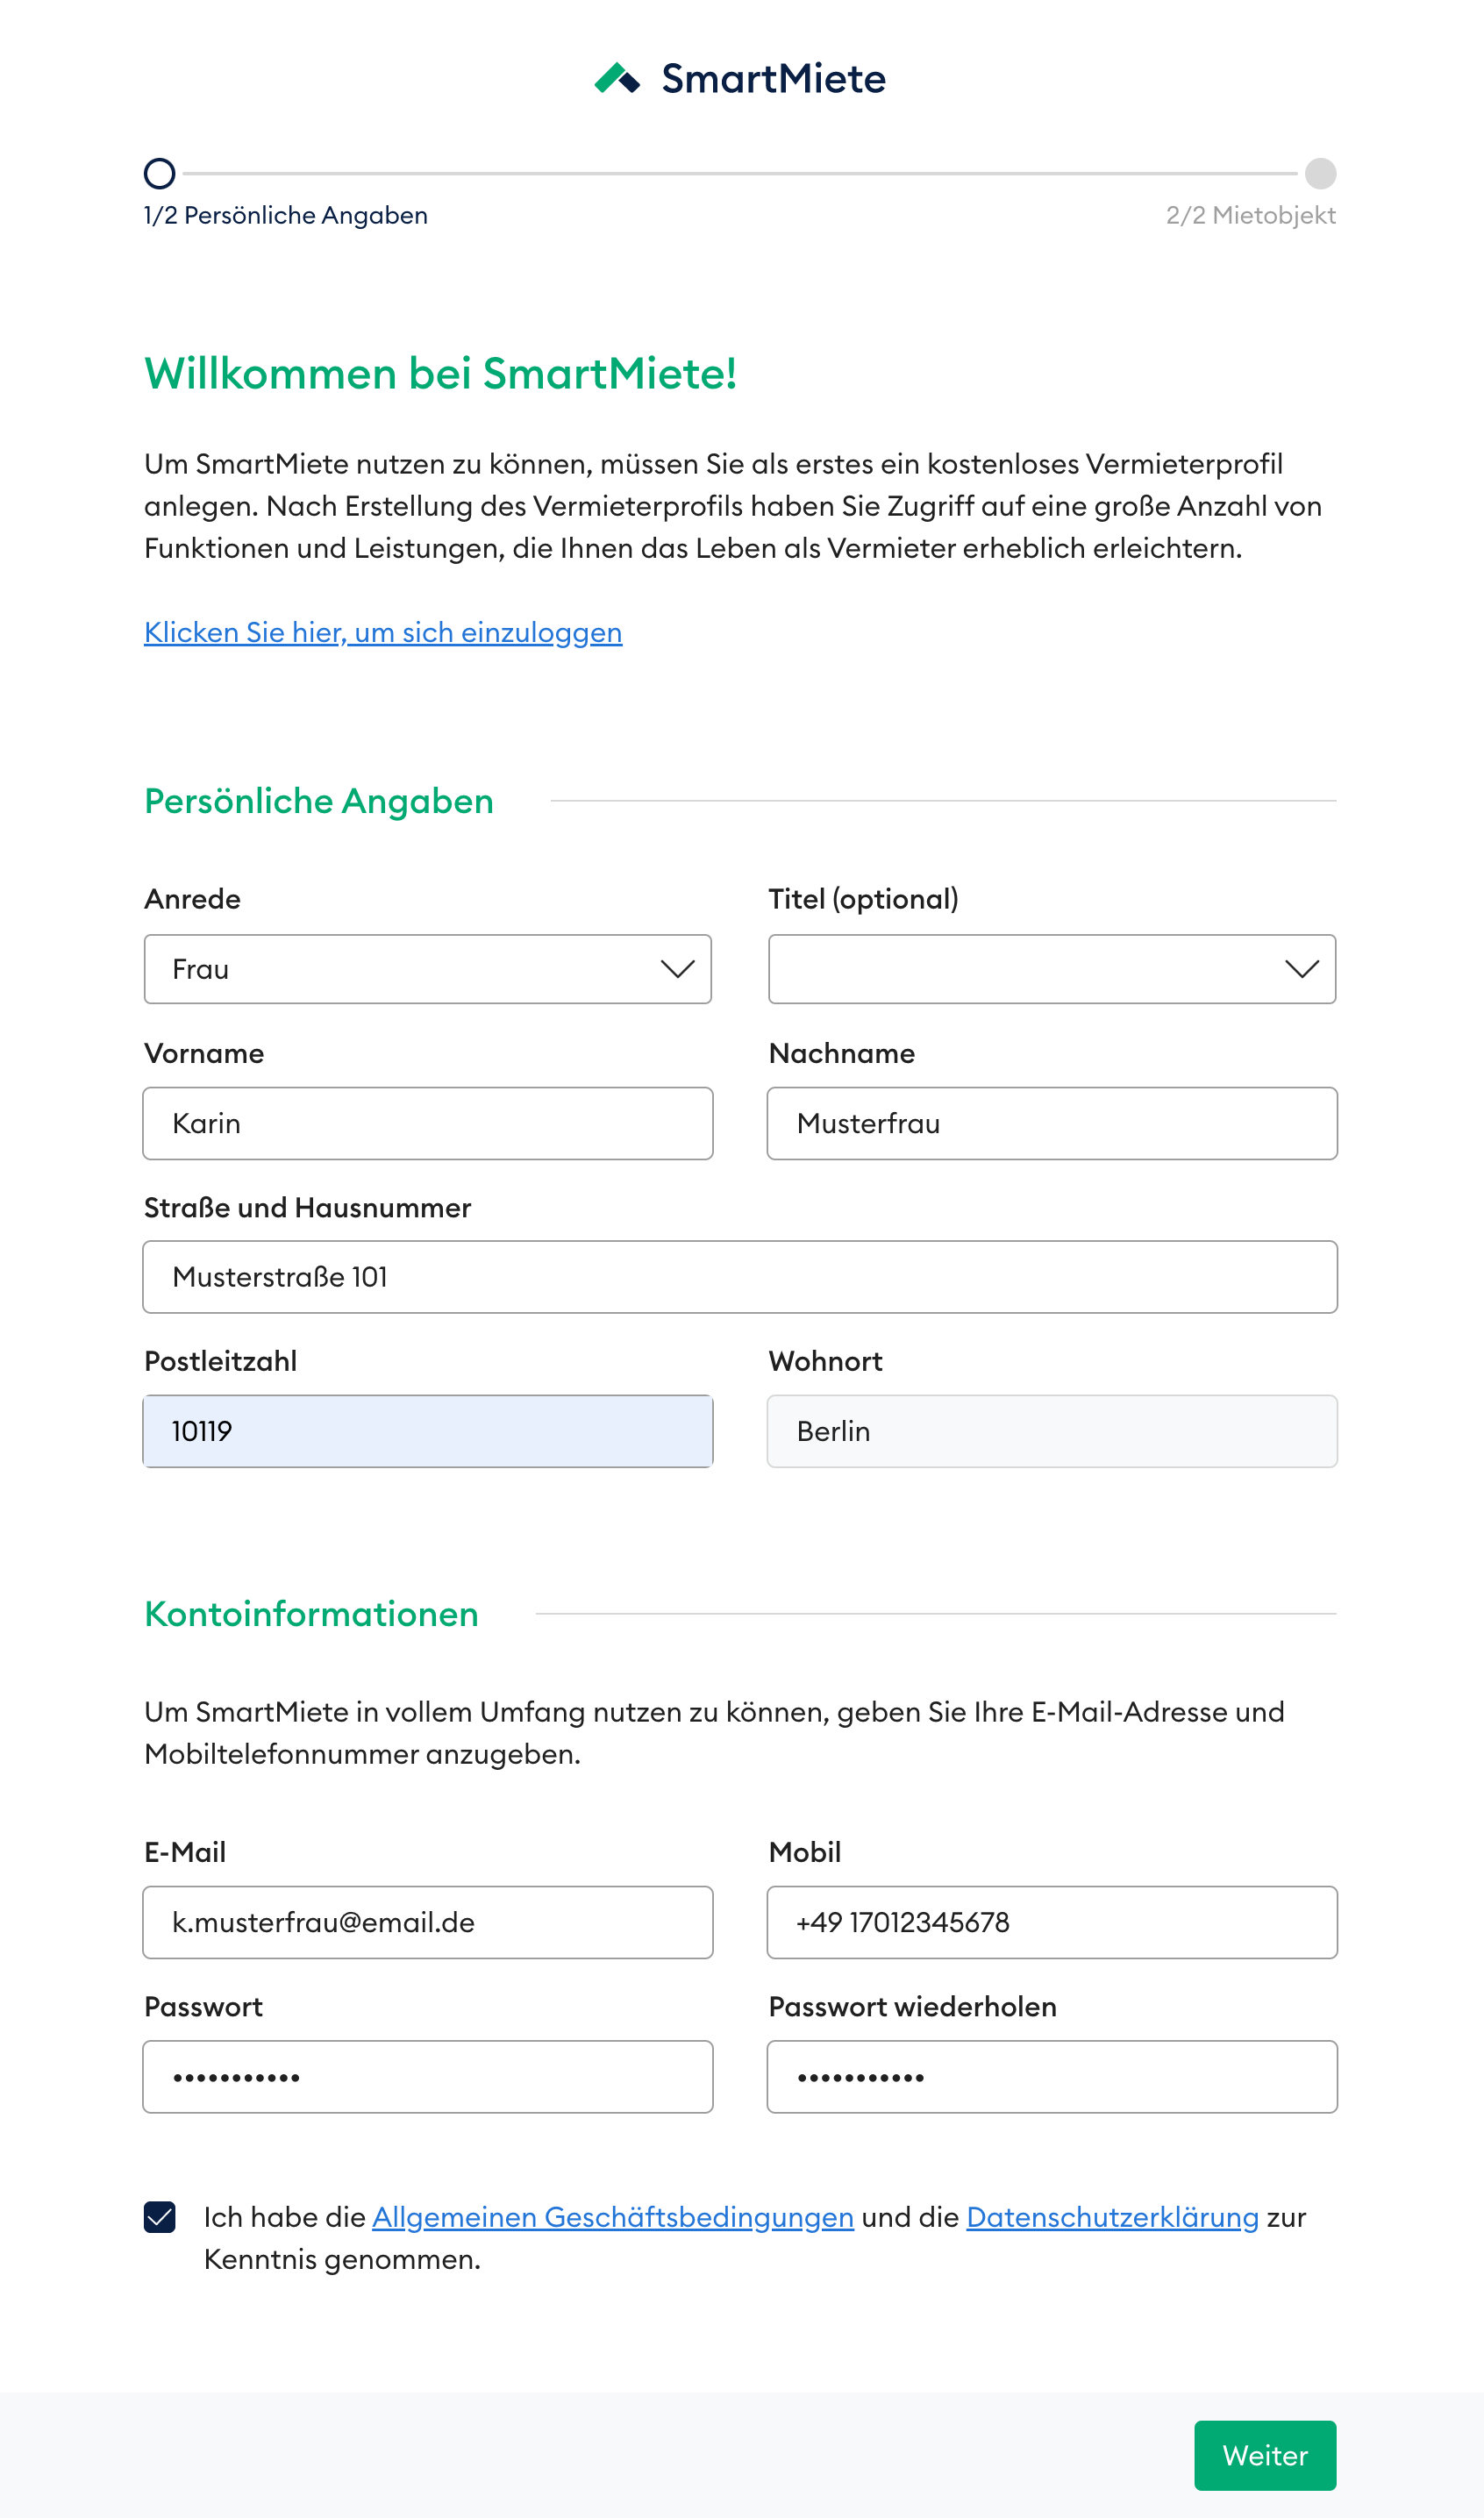The width and height of the screenshot is (1484, 2518).
Task: Click the step 2 progress circle
Action: click(1321, 174)
